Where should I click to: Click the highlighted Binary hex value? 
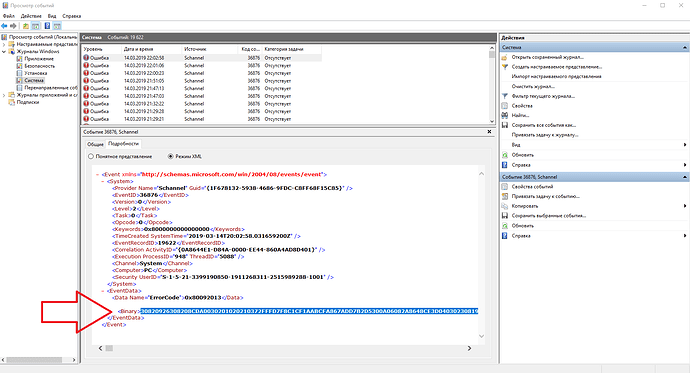point(309,311)
